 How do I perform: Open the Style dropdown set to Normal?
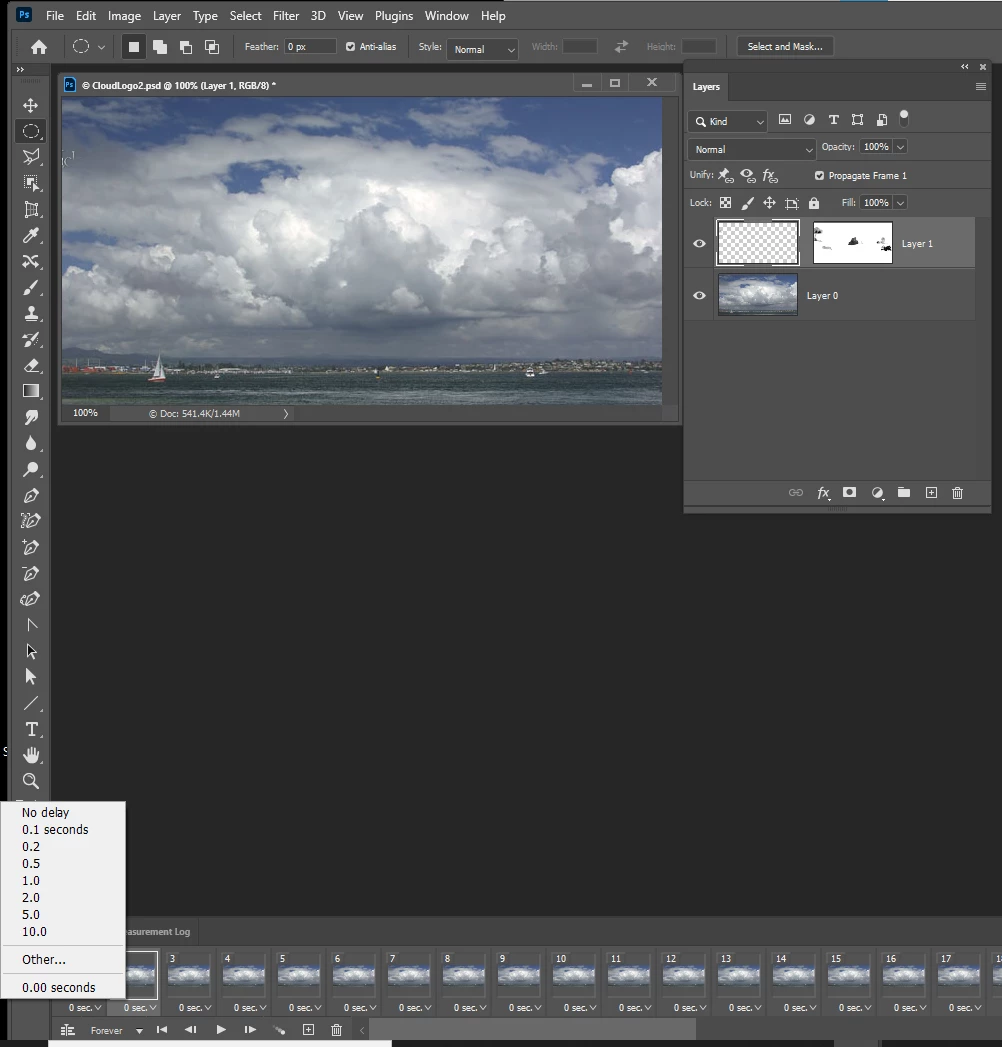tap(483, 49)
